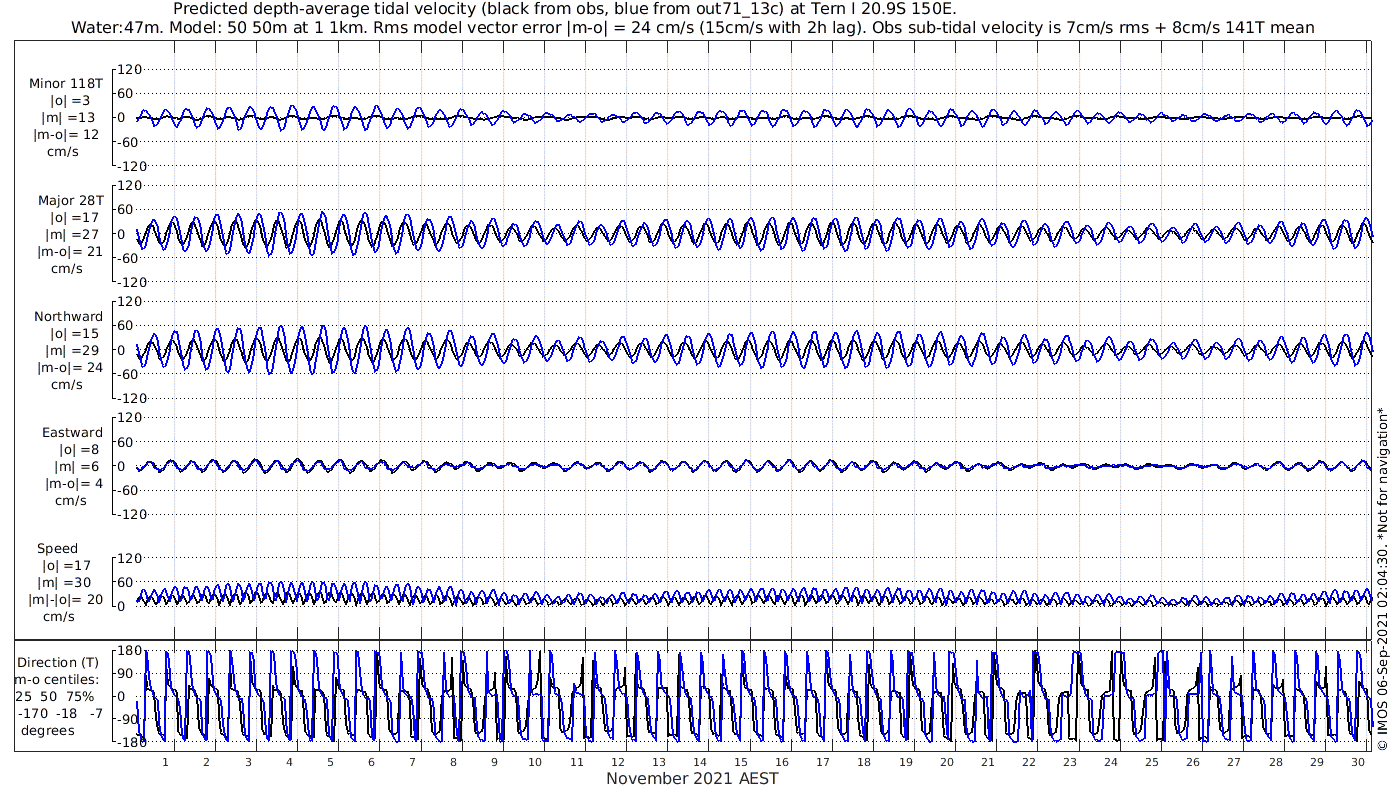
Task: Click '|m-o|= 24' under Northward
Action: [68, 367]
